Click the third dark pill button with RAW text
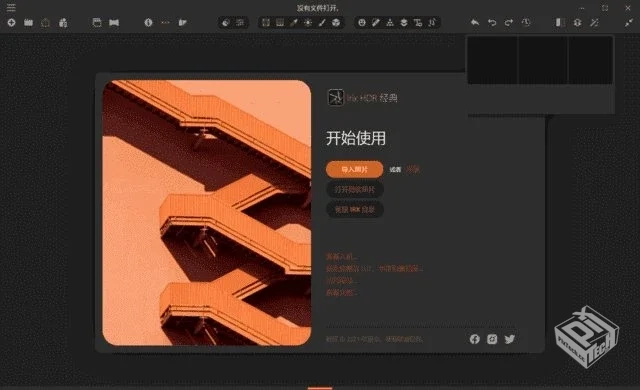 click(x=354, y=209)
